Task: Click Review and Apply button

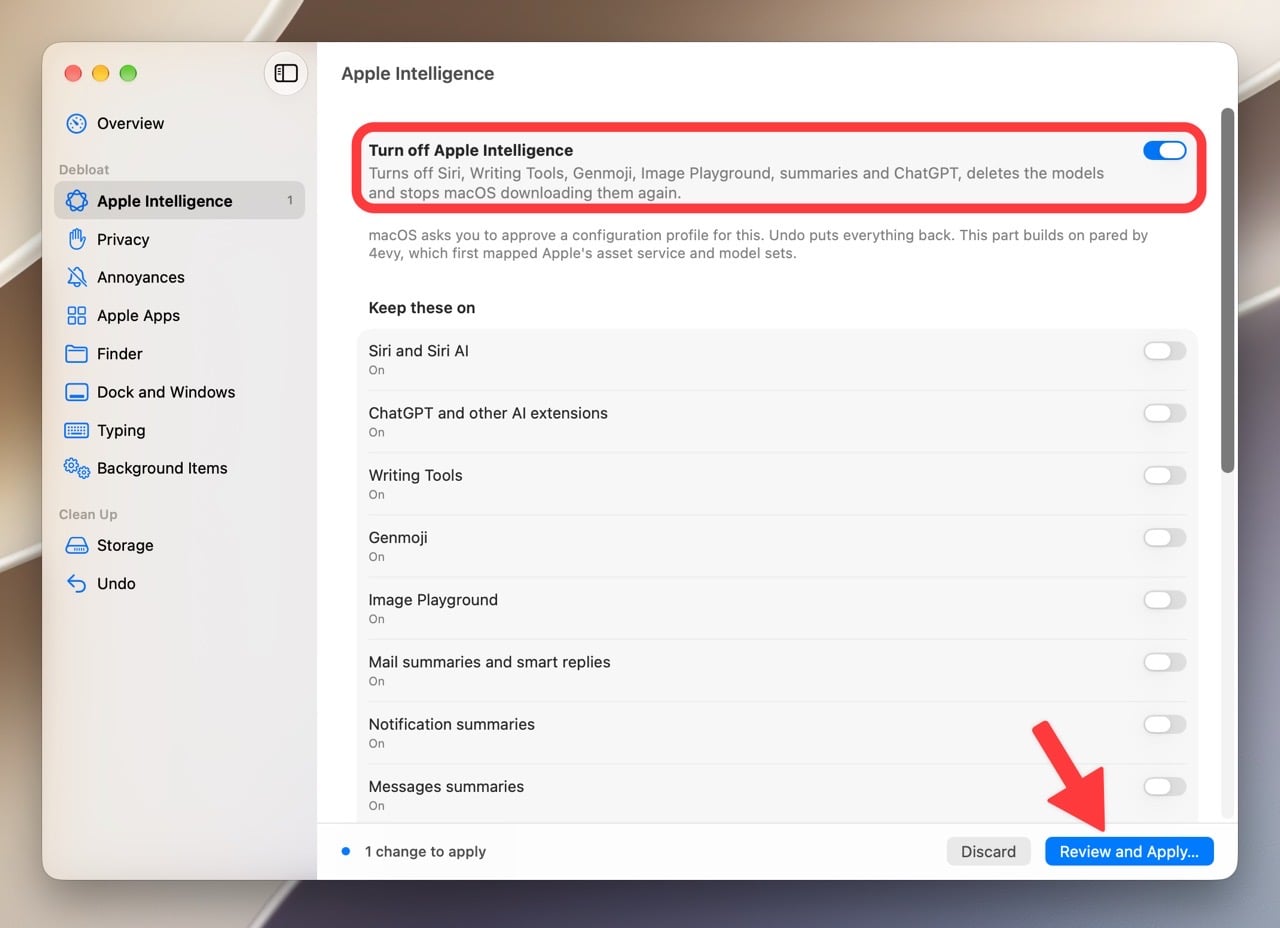Action: pos(1129,852)
